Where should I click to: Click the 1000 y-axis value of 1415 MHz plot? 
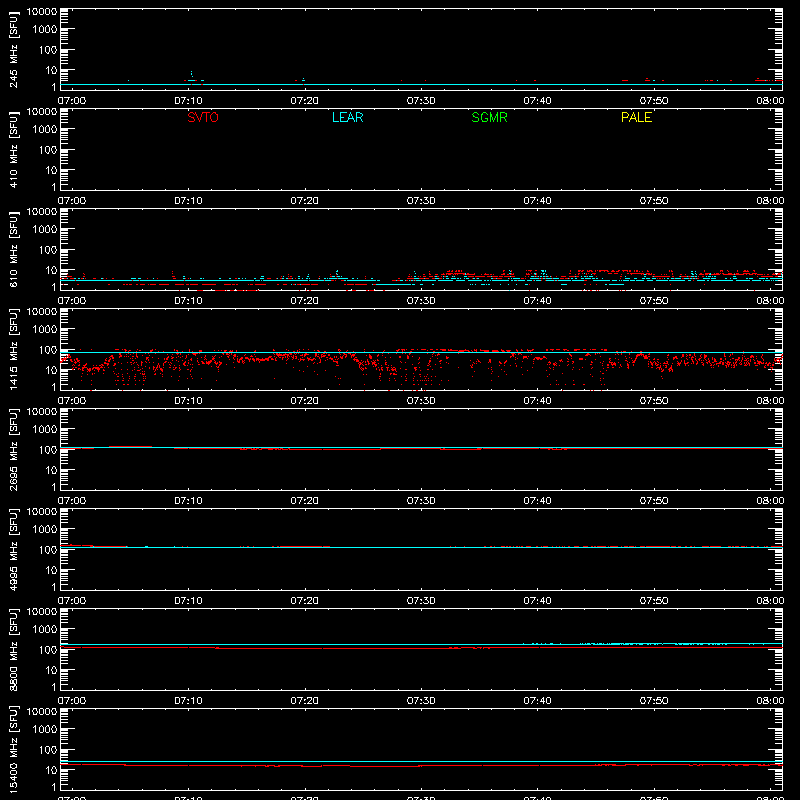pyautogui.click(x=45, y=330)
